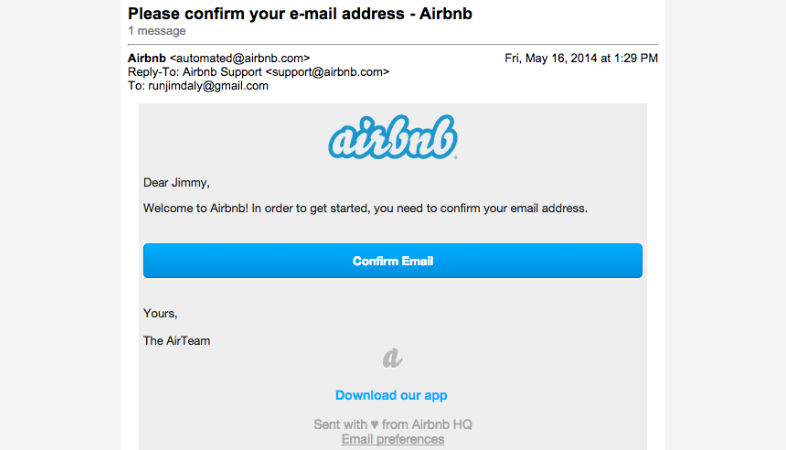Click the small gray 'a' footer logo
The image size is (786, 450).
[392, 358]
